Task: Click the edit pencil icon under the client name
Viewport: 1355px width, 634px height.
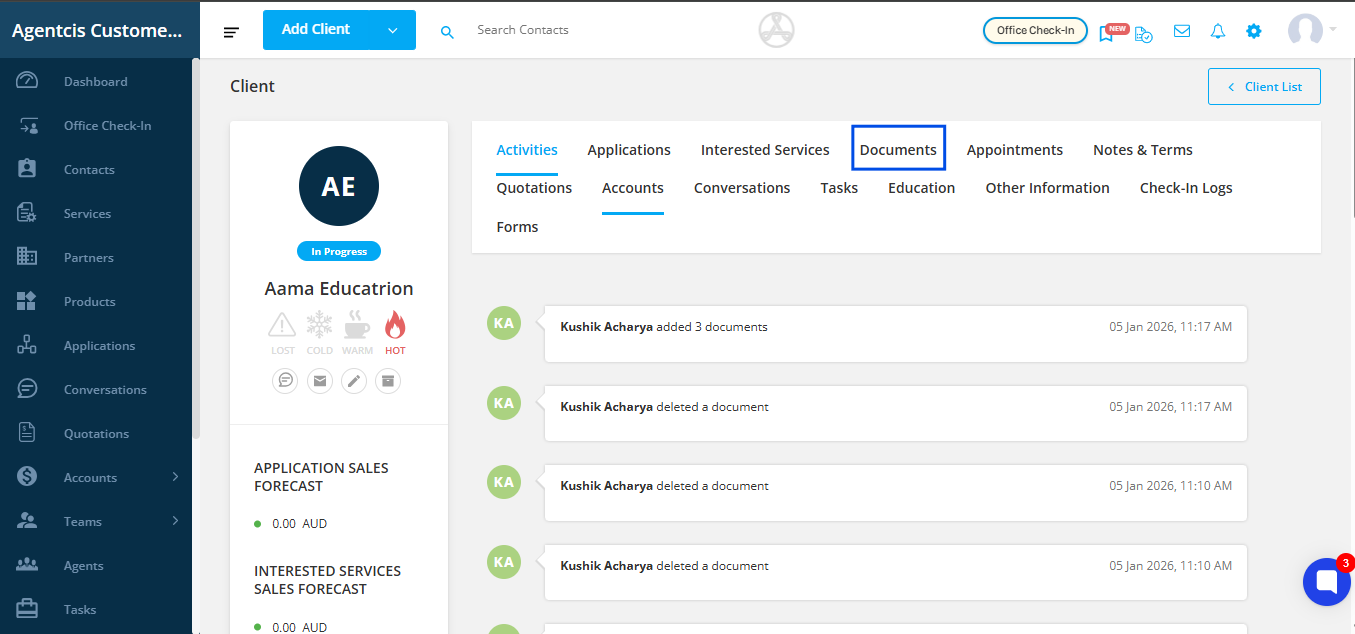Action: 354,380
